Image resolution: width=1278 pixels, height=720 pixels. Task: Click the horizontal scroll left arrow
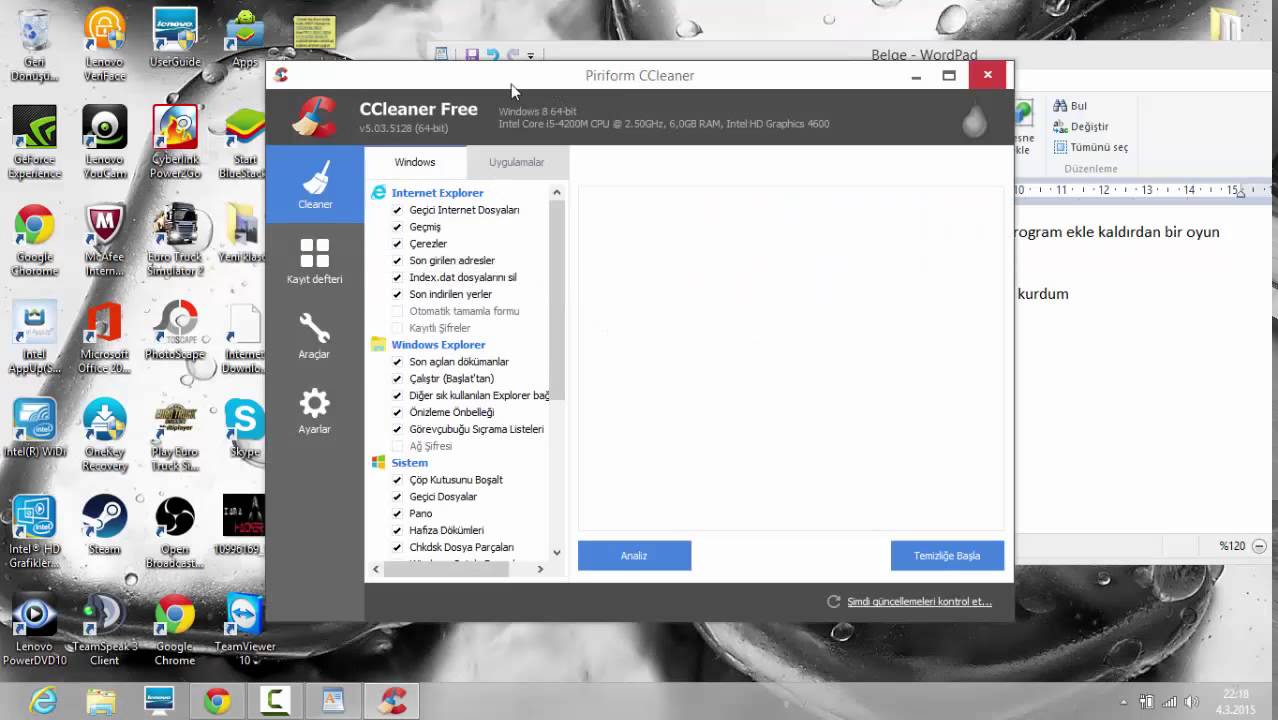pyautogui.click(x=377, y=569)
